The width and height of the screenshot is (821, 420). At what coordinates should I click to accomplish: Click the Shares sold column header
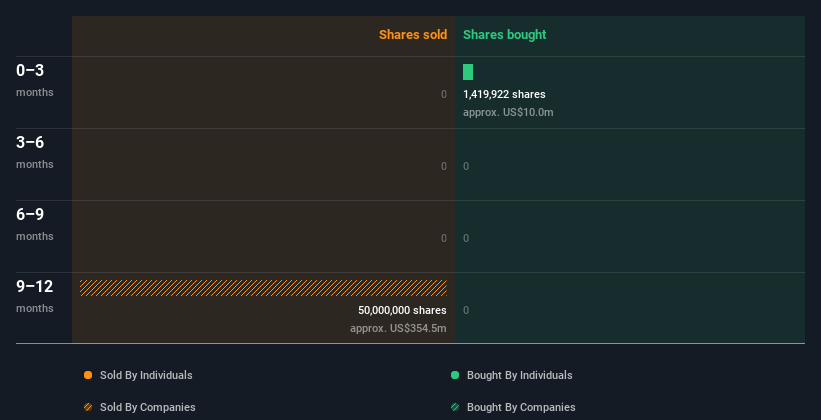[413, 35]
